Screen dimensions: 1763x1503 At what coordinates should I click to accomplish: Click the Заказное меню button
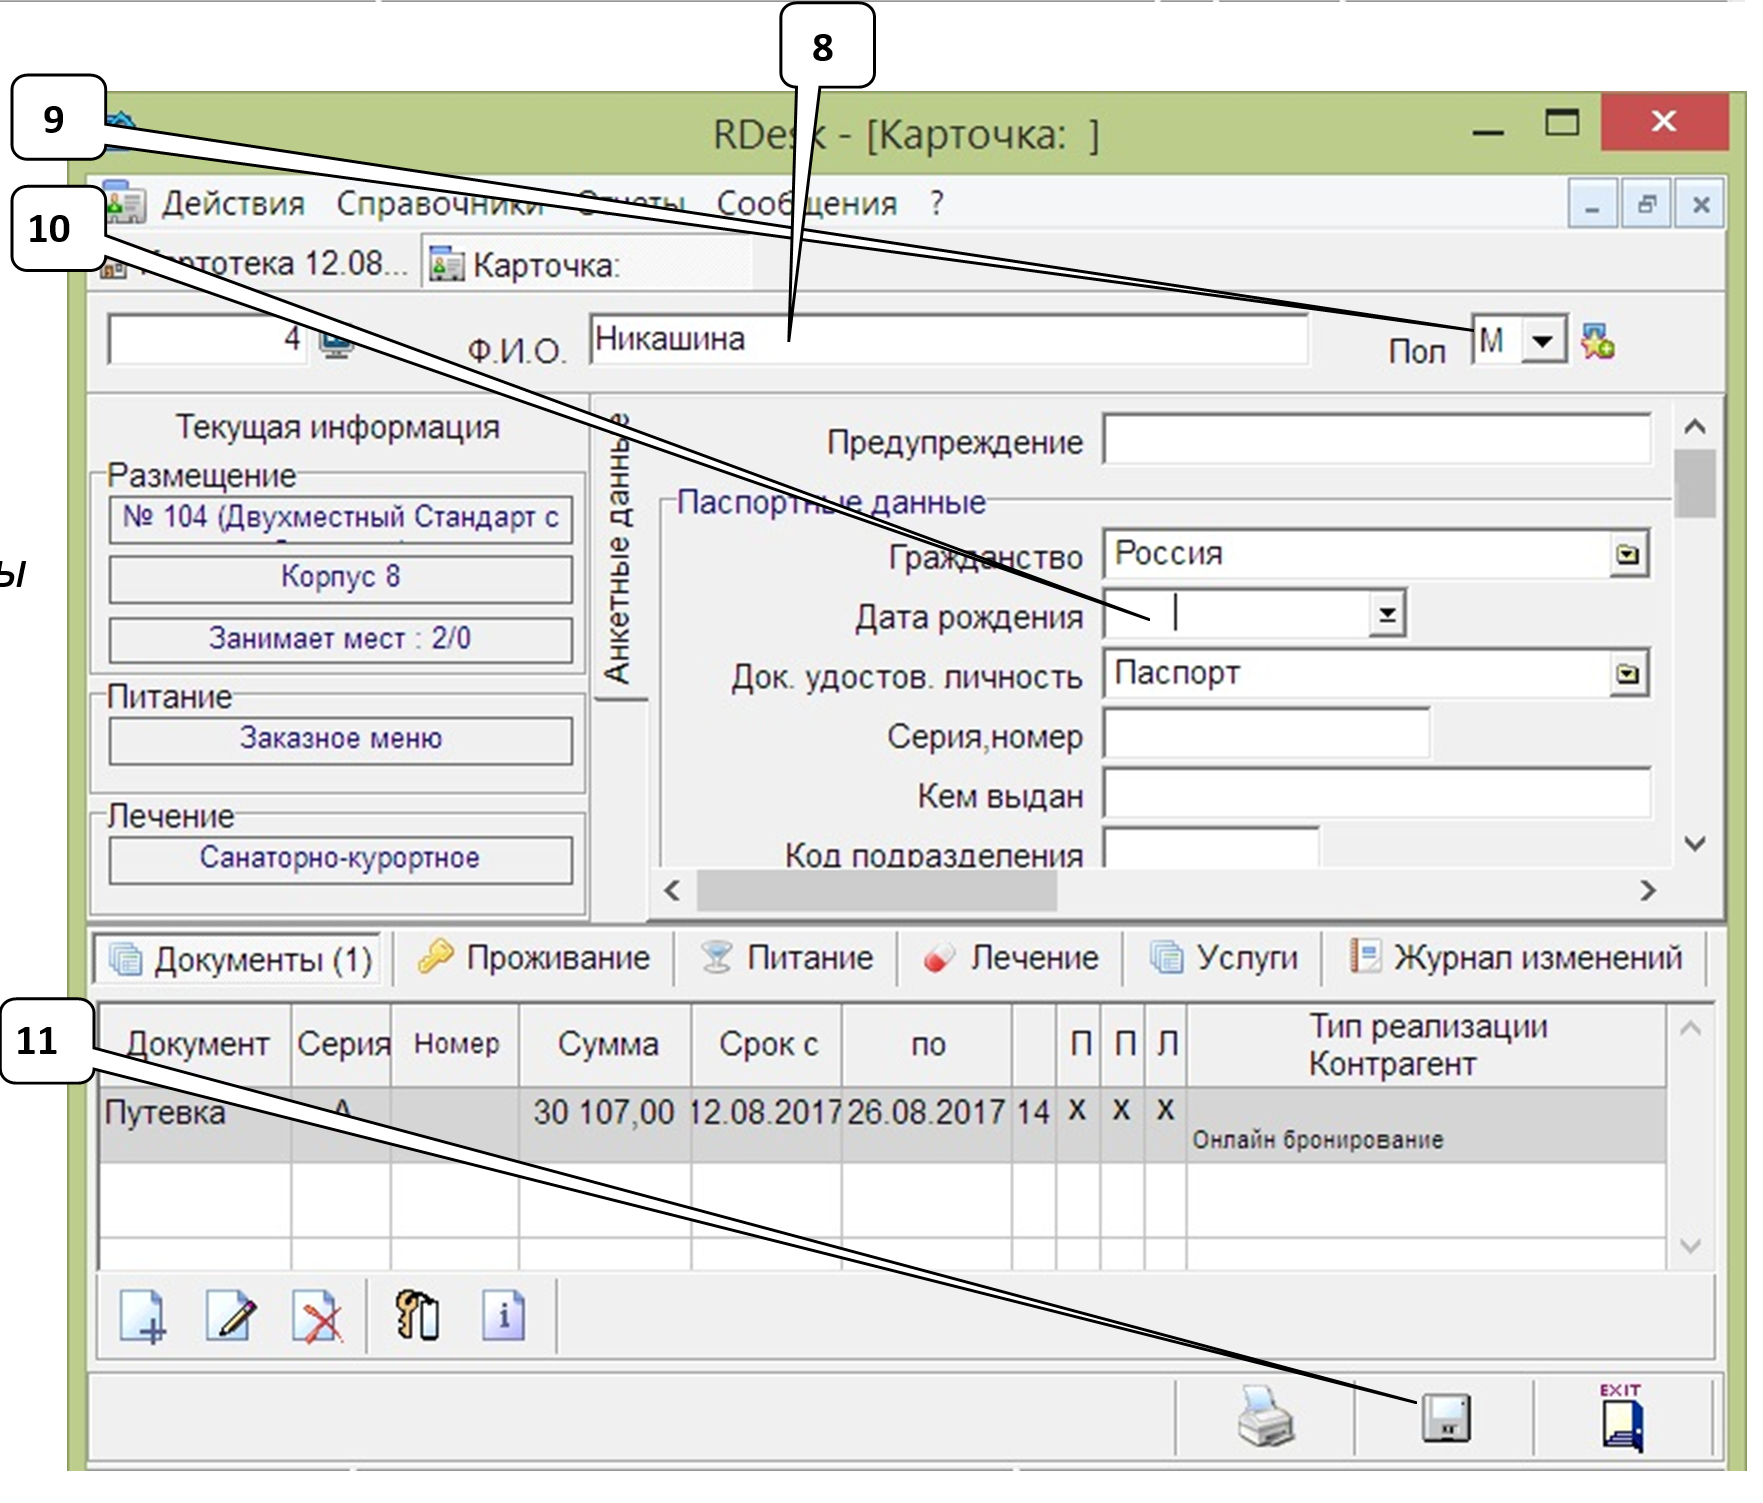(340, 739)
